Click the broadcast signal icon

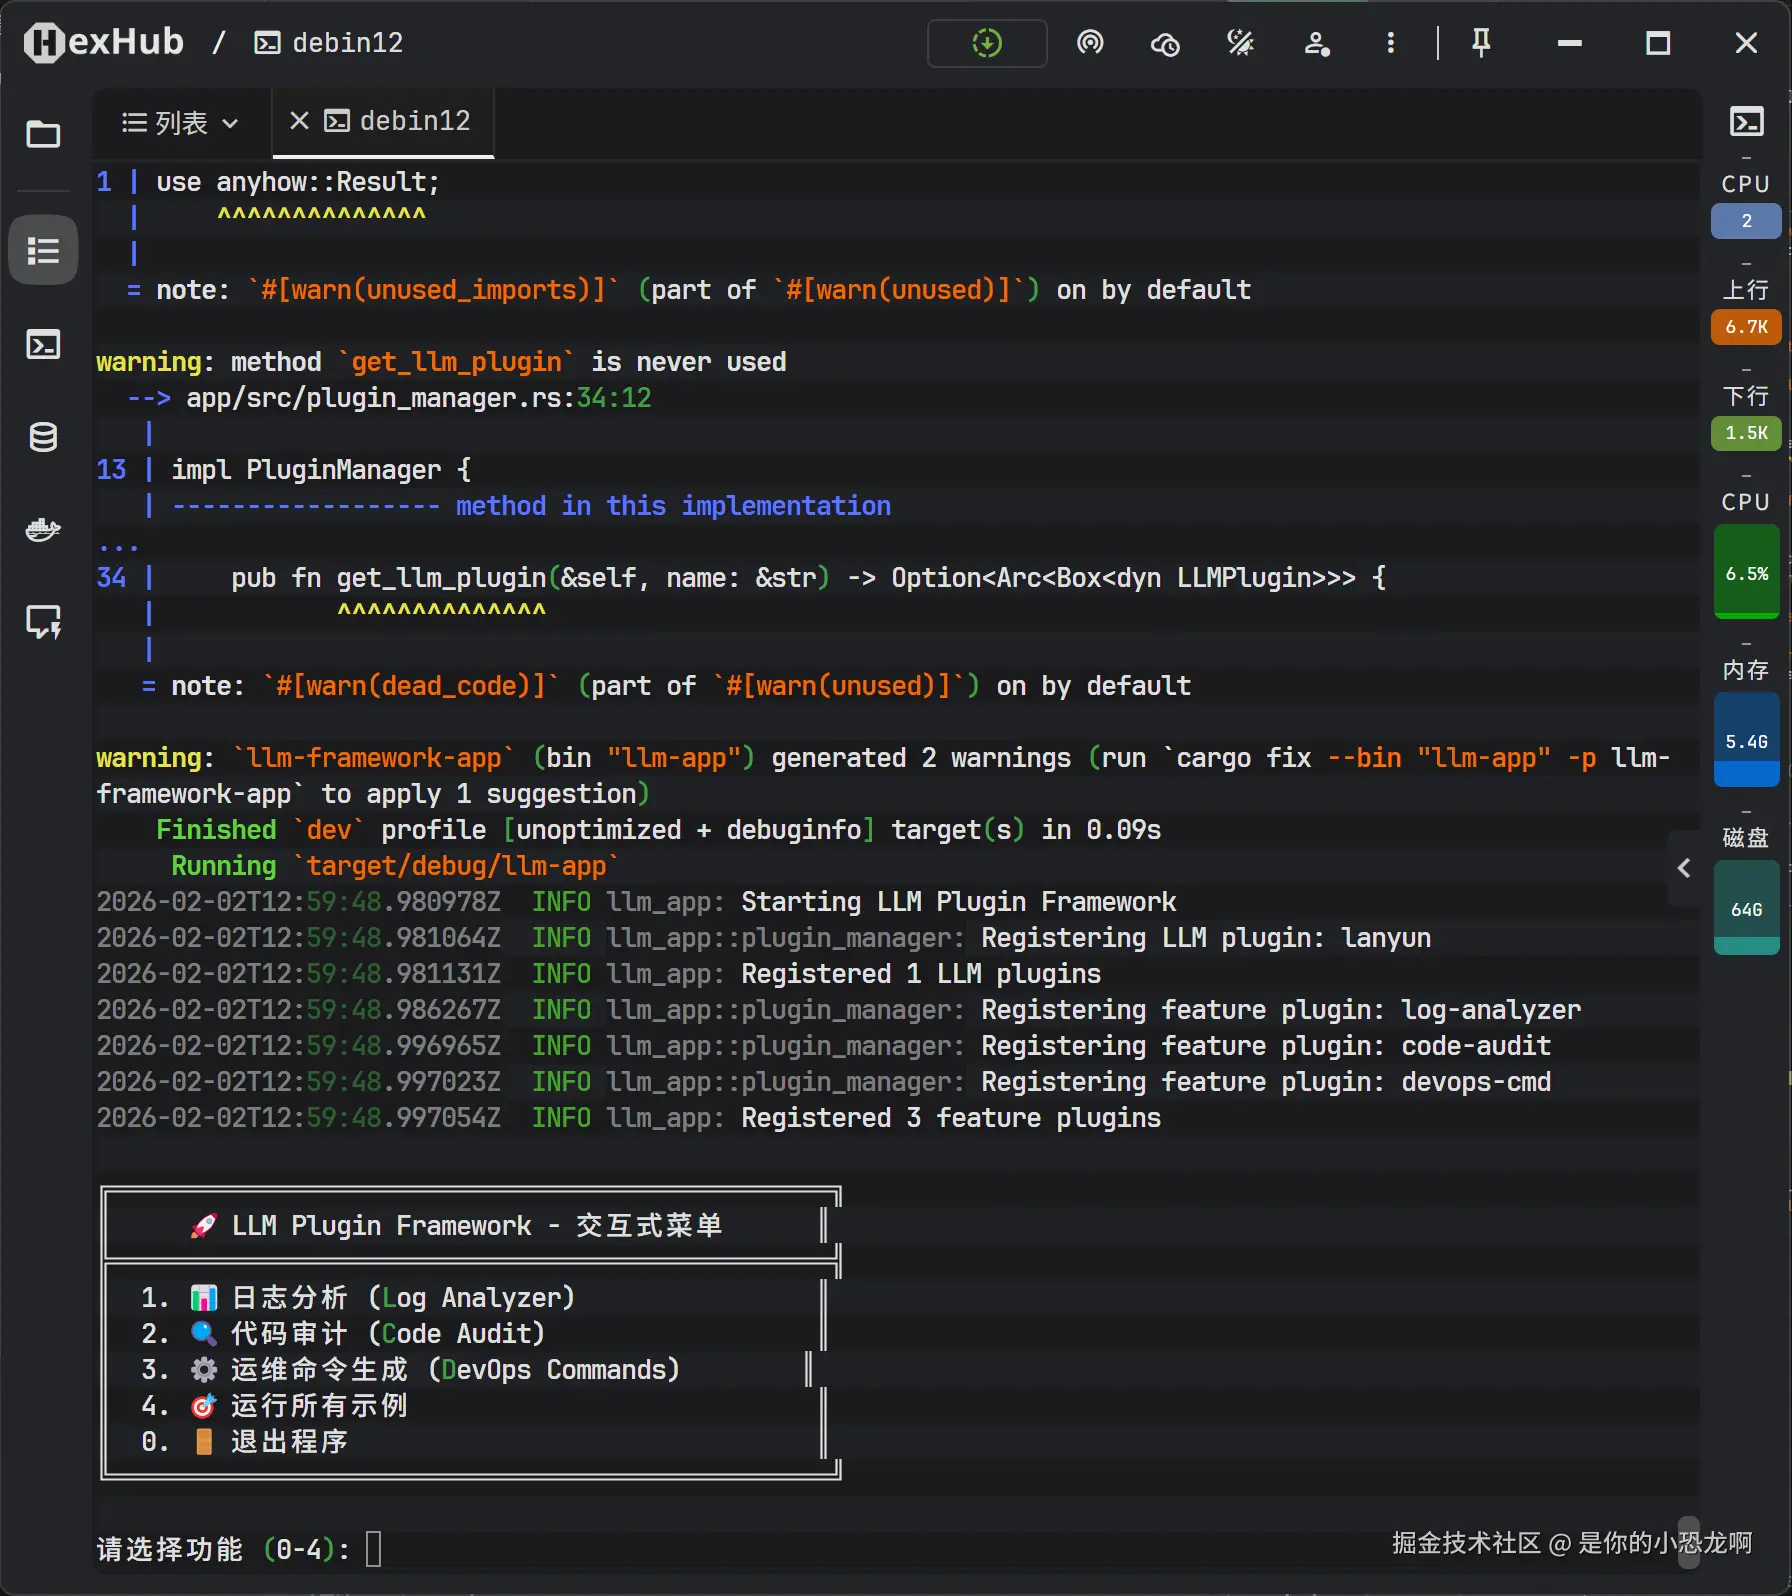1090,43
